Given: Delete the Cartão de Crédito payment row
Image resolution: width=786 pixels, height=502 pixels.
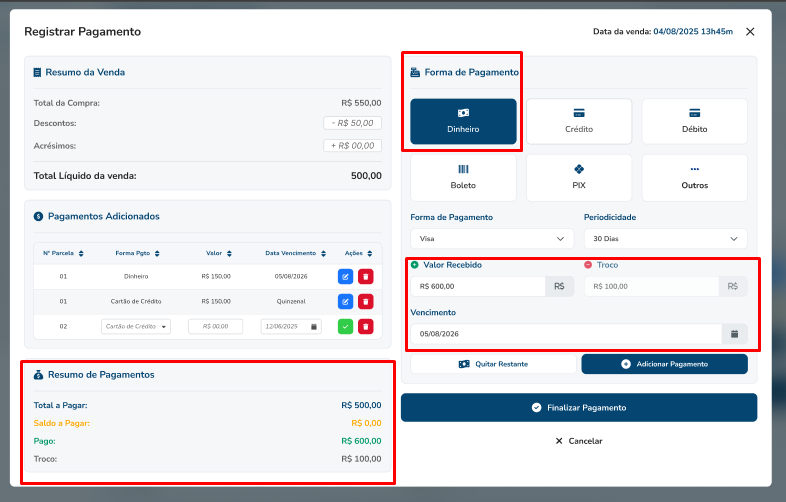Looking at the screenshot, I should point(365,301).
